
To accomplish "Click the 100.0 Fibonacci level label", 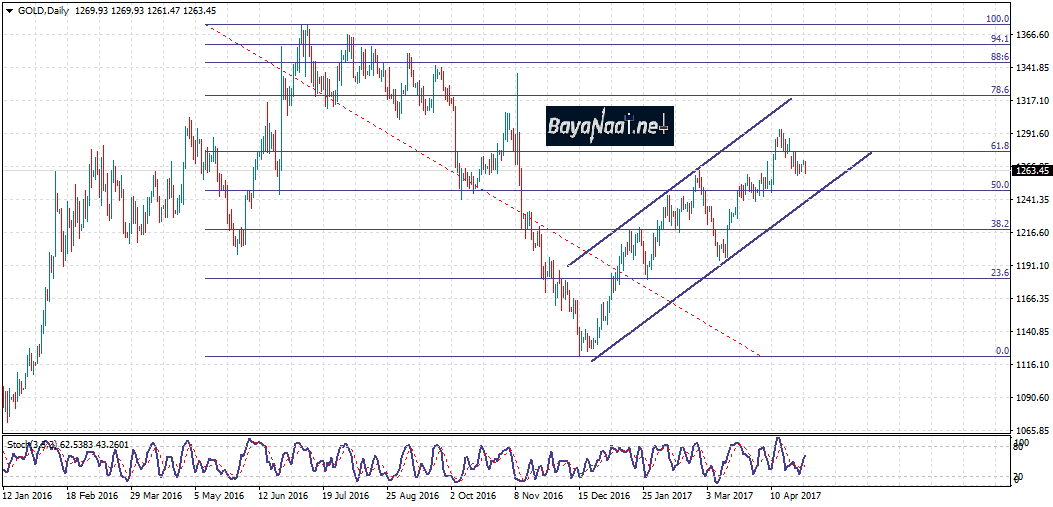I will click(x=997, y=19).
